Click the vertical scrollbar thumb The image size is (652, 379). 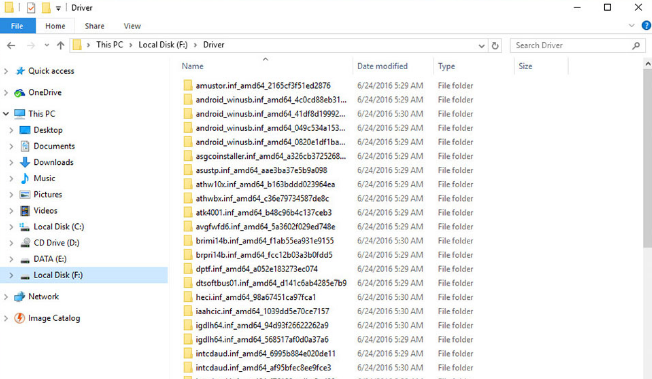pos(647,158)
